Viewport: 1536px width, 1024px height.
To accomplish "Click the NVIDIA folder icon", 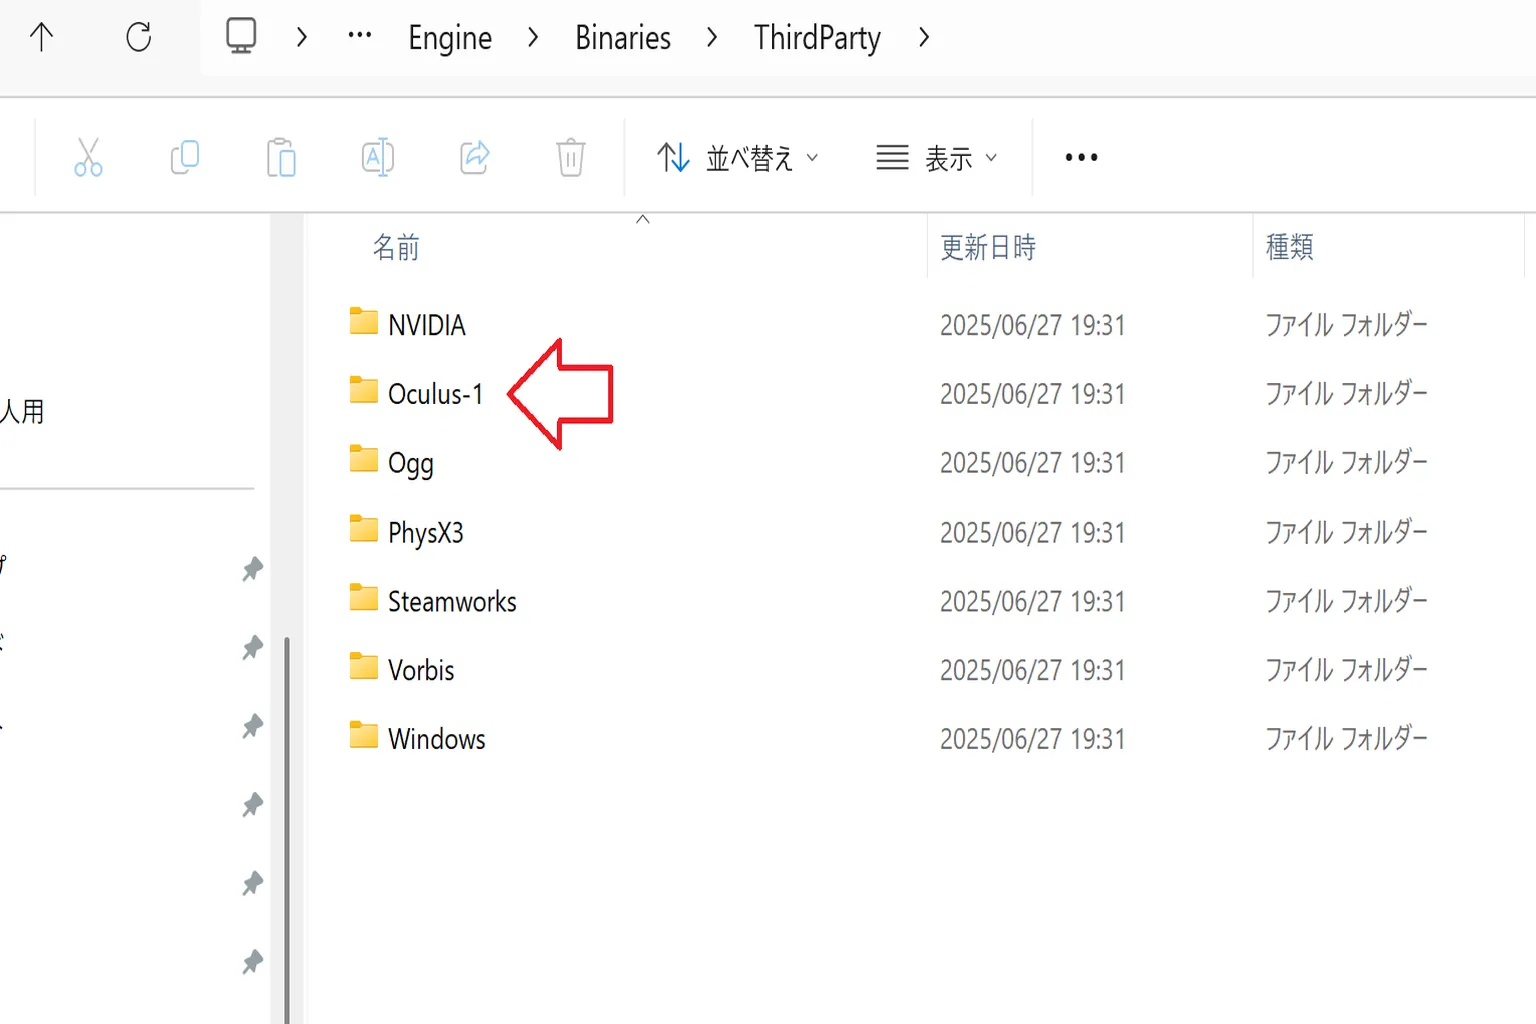I will click(x=364, y=322).
